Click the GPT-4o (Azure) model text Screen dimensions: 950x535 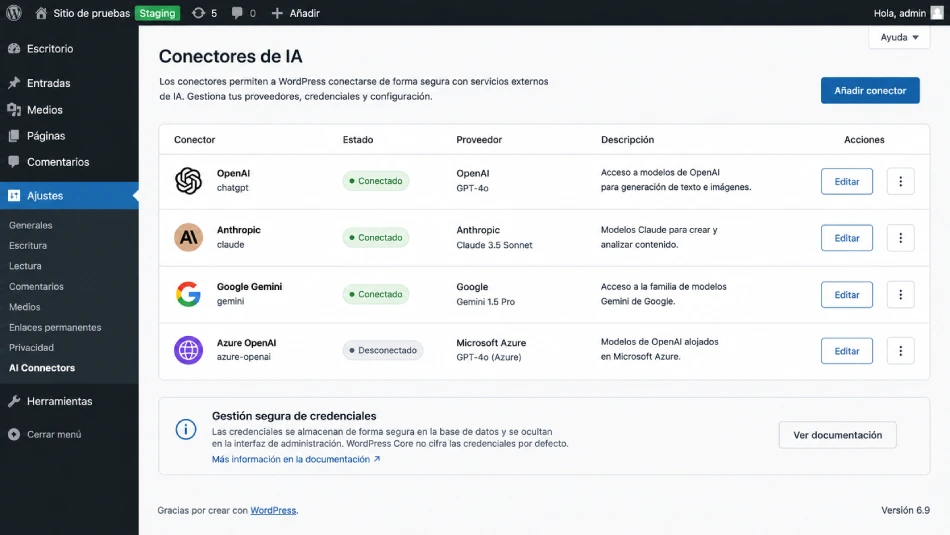(488, 357)
